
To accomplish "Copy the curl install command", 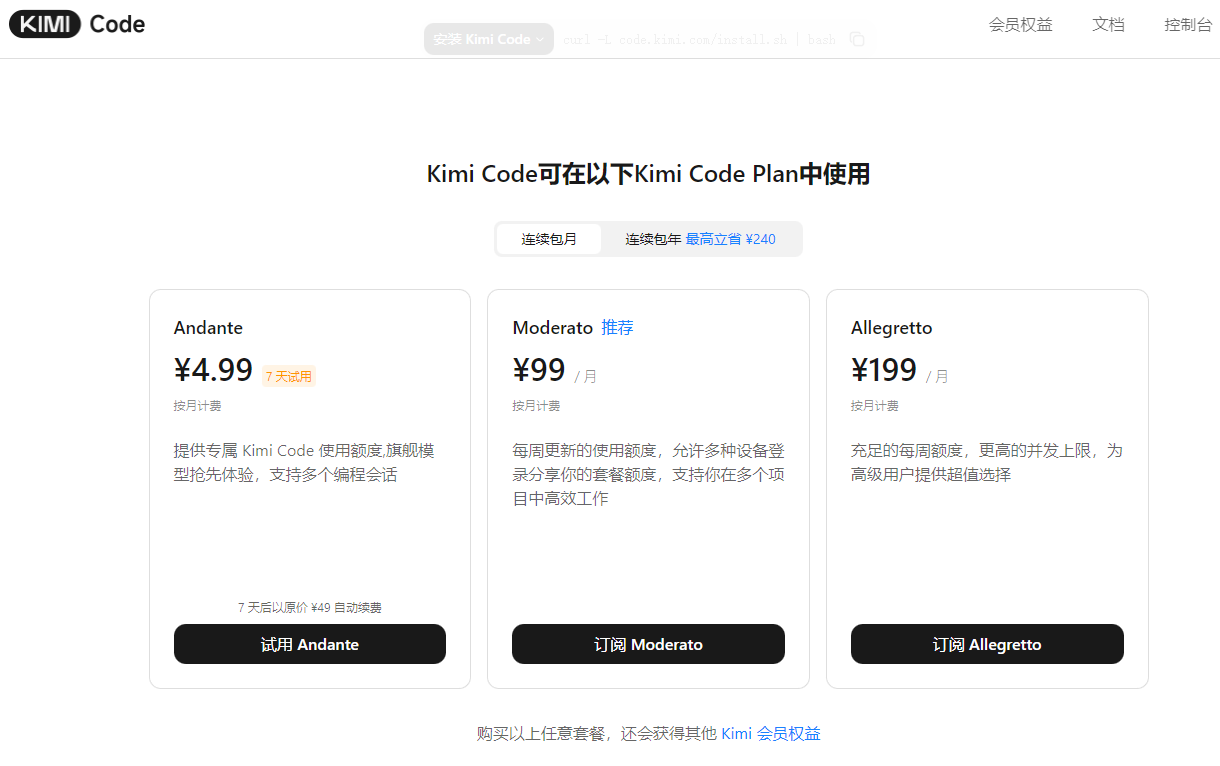I will click(x=857, y=39).
